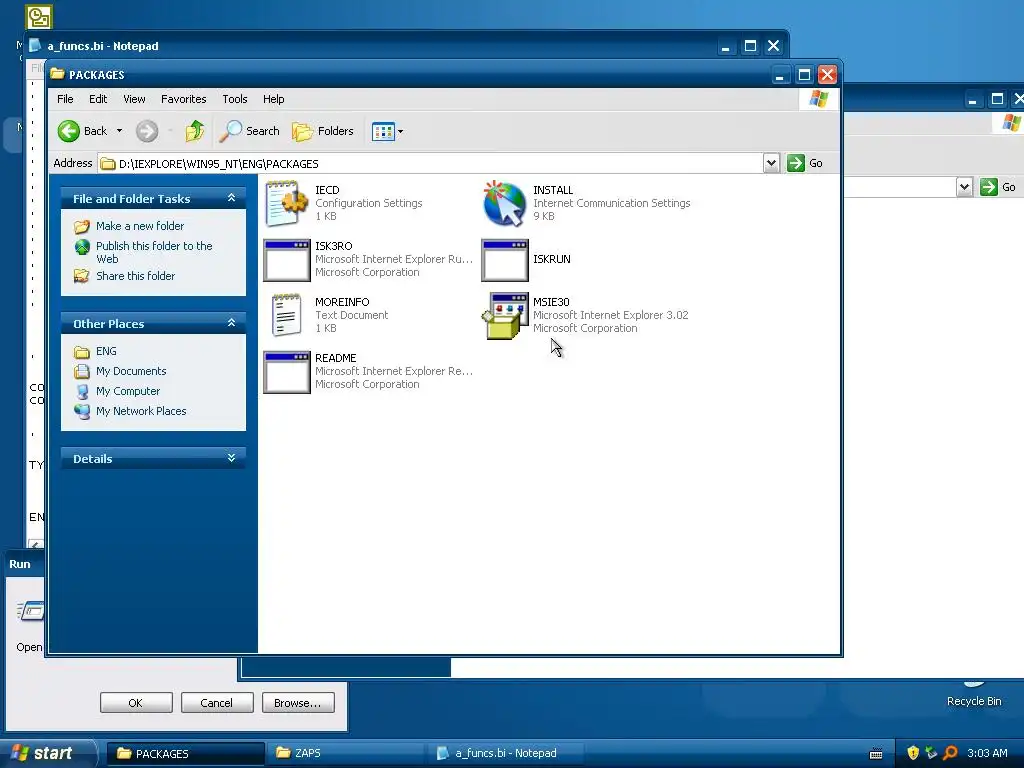Click the Share this folder icon
The width and height of the screenshot is (1024, 768).
(x=82, y=276)
